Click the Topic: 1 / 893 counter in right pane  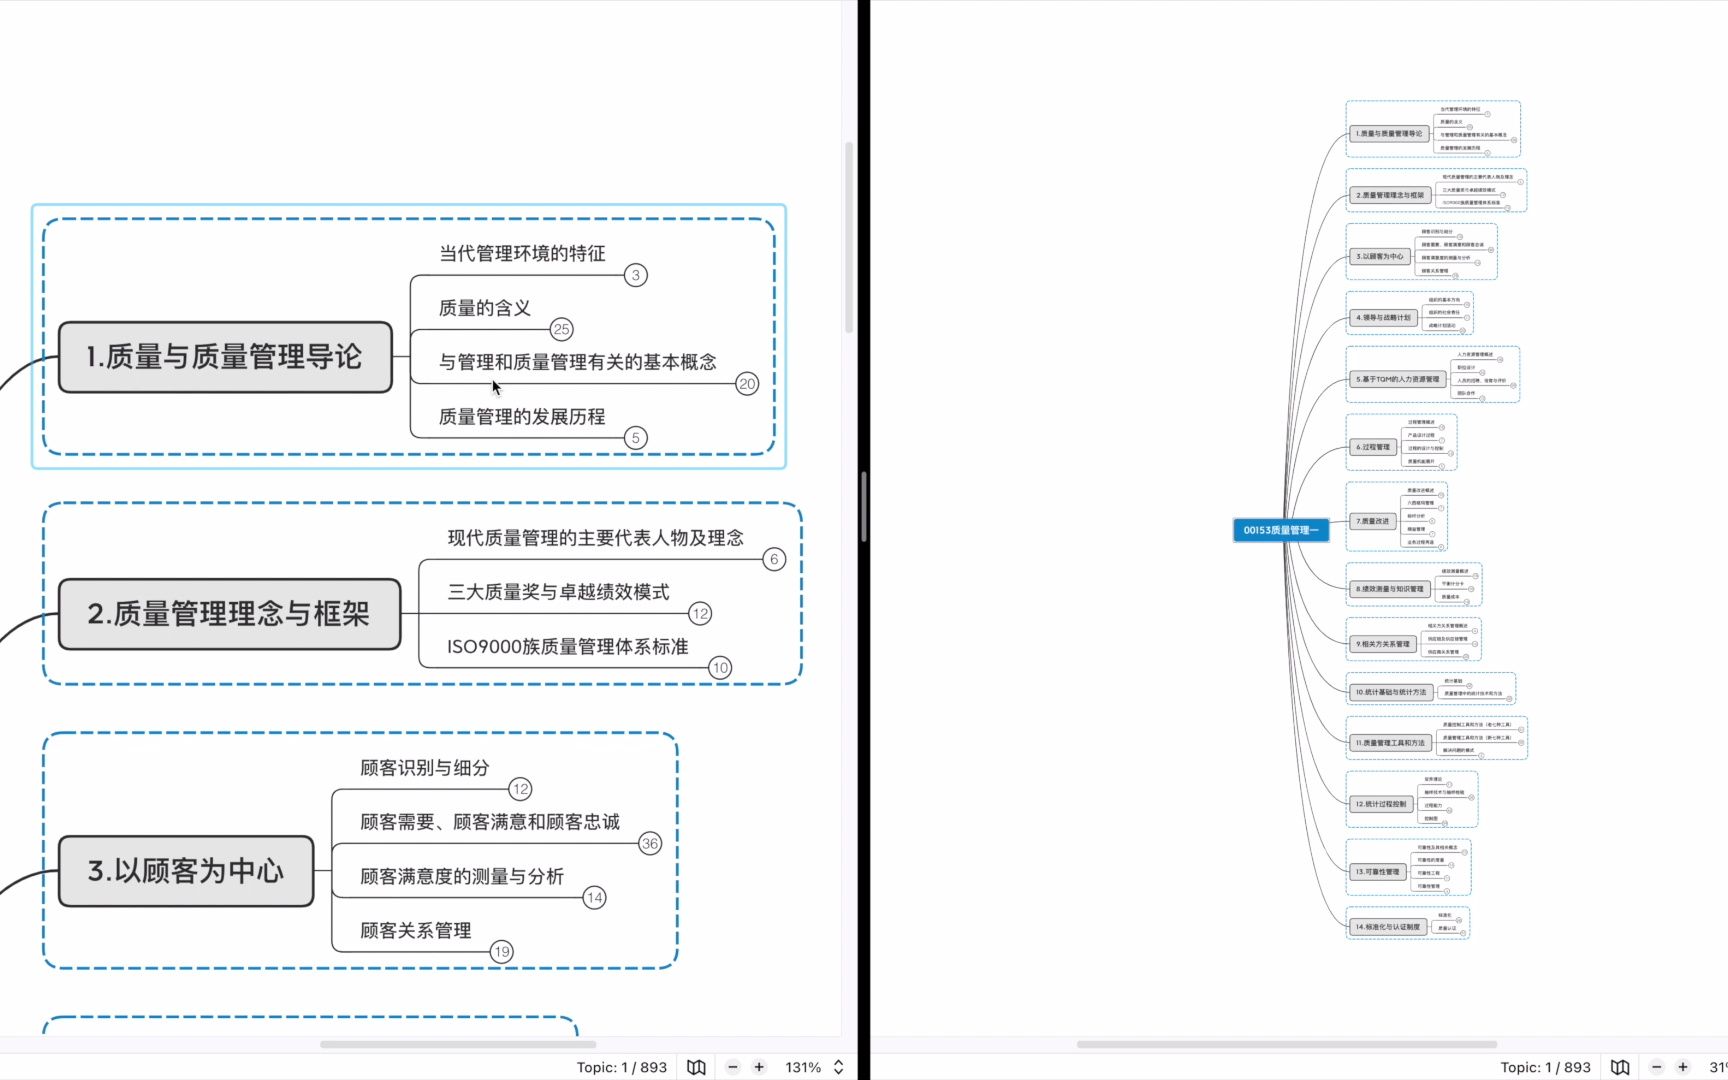pyautogui.click(x=1546, y=1067)
